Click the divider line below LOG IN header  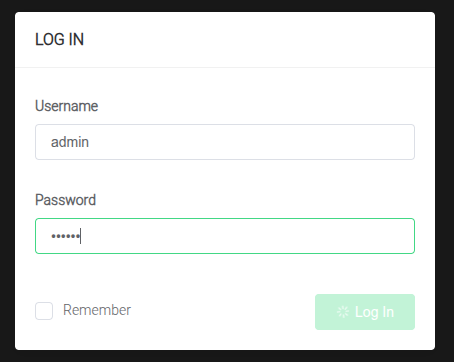click(x=225, y=67)
